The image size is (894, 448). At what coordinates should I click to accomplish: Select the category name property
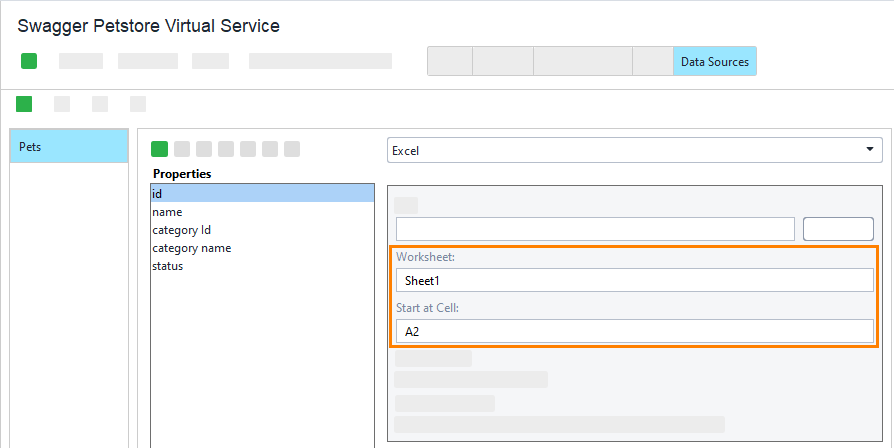pos(262,248)
